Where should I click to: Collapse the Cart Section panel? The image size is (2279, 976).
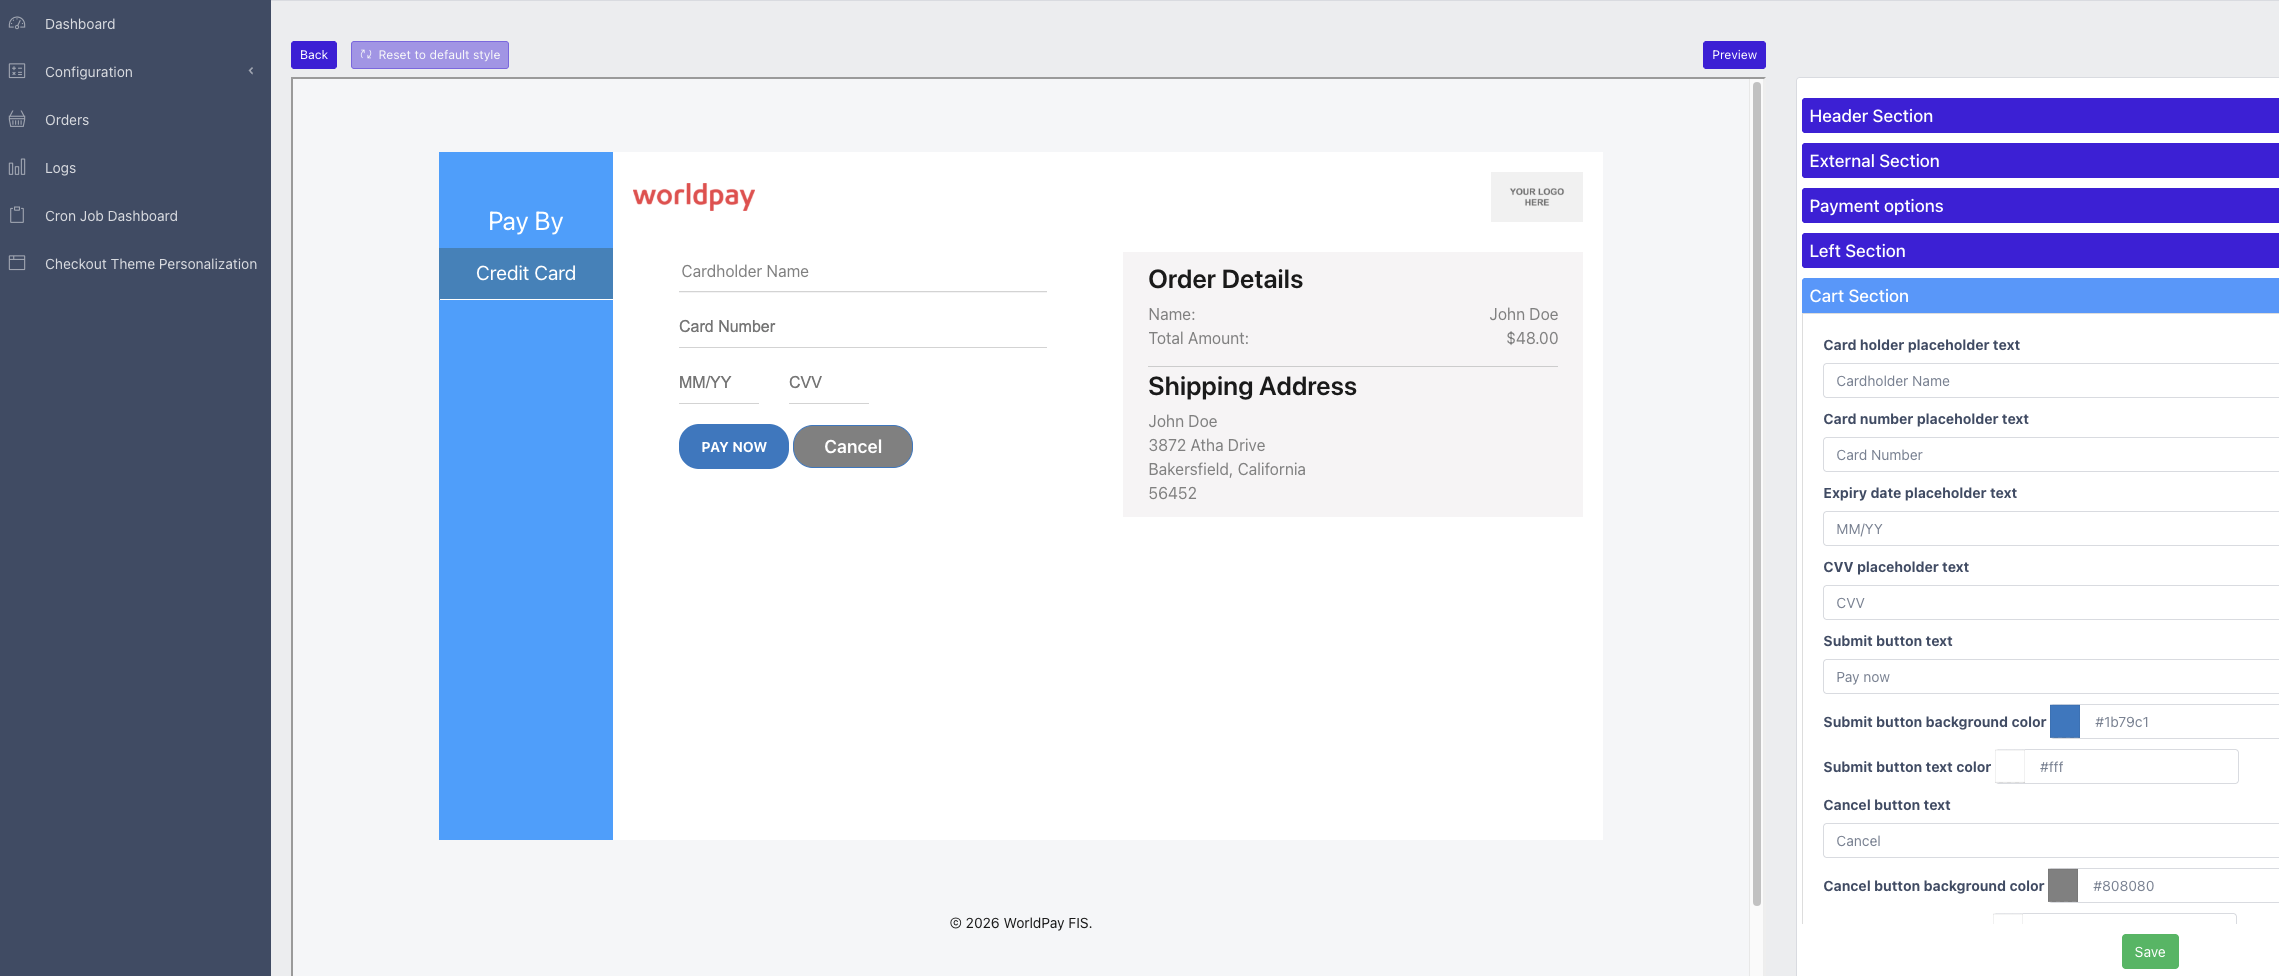2039,296
